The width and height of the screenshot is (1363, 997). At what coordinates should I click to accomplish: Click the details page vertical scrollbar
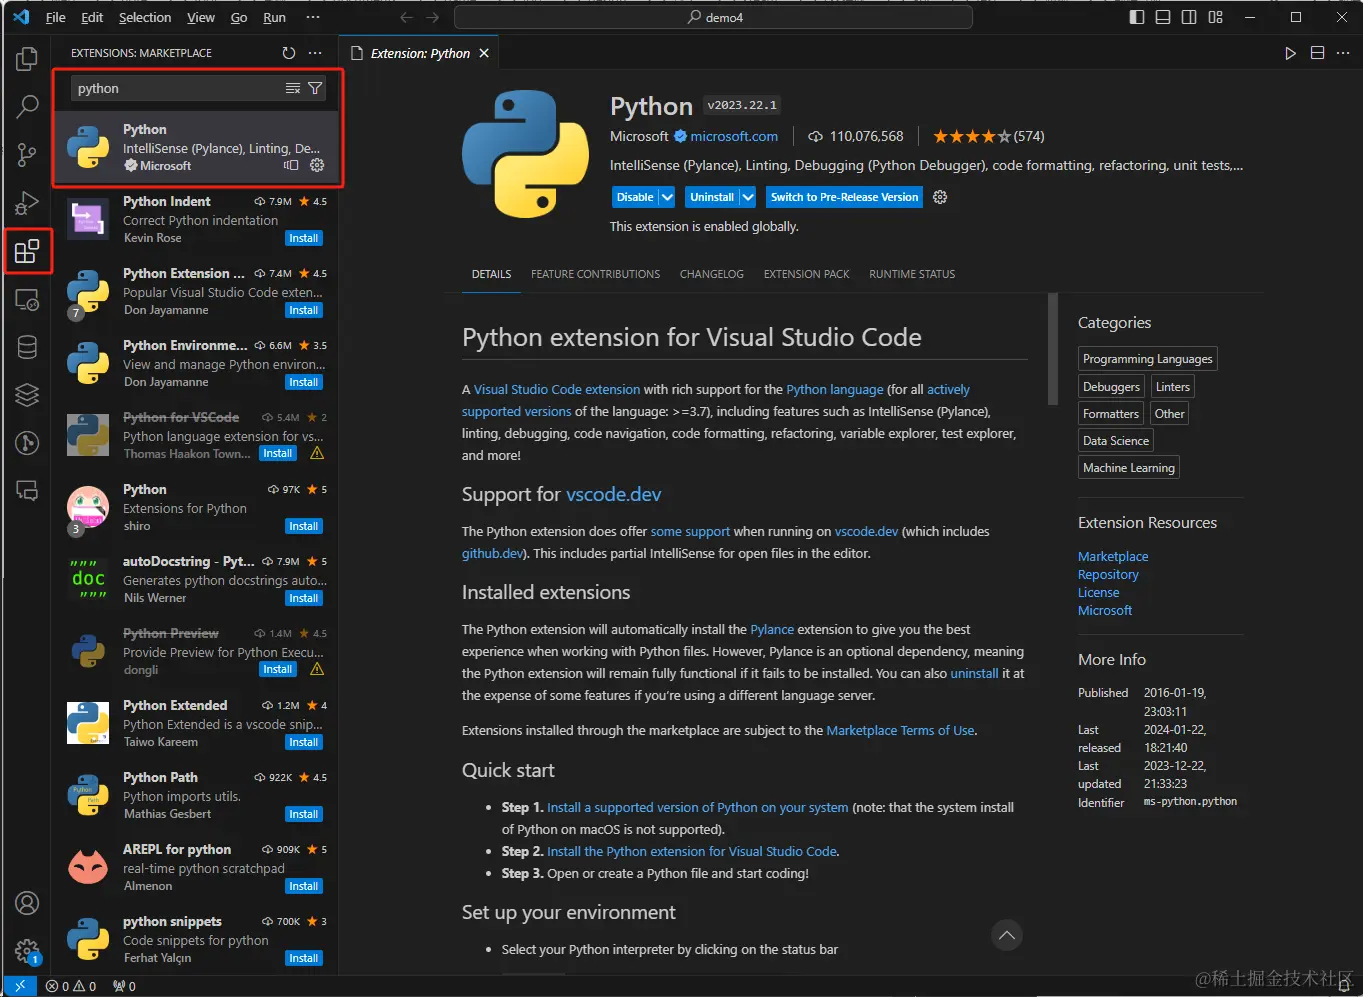1052,349
